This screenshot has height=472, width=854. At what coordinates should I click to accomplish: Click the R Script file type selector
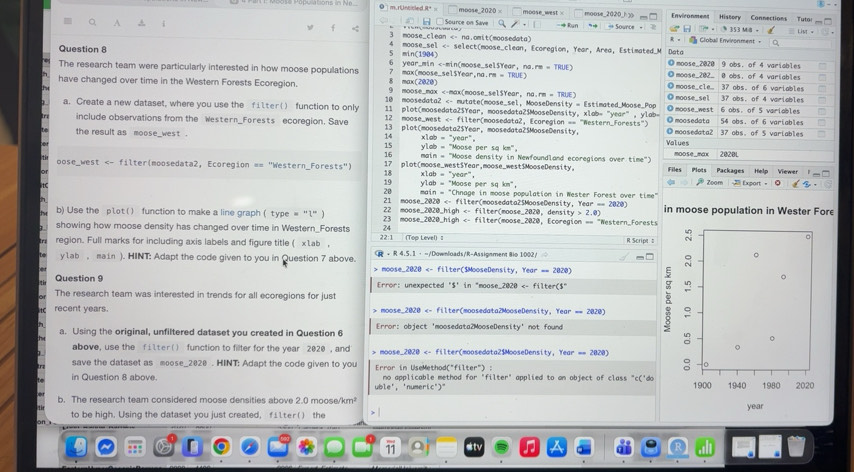[x=638, y=240]
